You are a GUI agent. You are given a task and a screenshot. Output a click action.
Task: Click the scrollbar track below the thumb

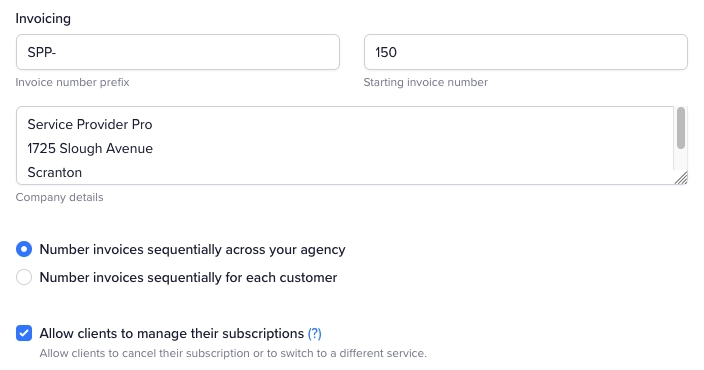pos(681,159)
